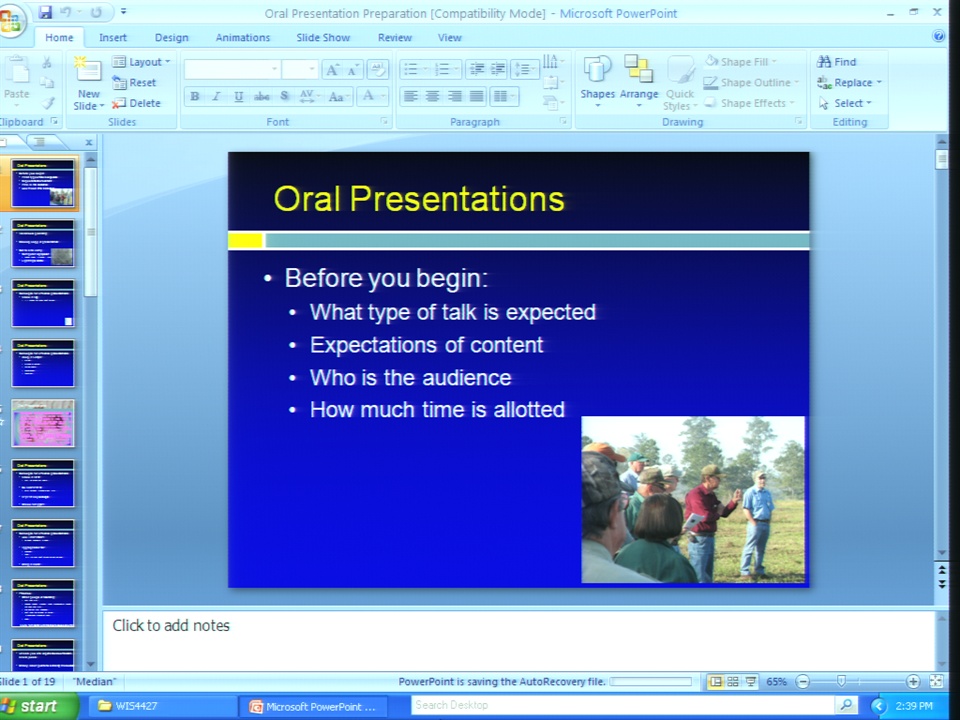Click the Windows Start button
Image resolution: width=960 pixels, height=720 pixels.
(x=39, y=706)
